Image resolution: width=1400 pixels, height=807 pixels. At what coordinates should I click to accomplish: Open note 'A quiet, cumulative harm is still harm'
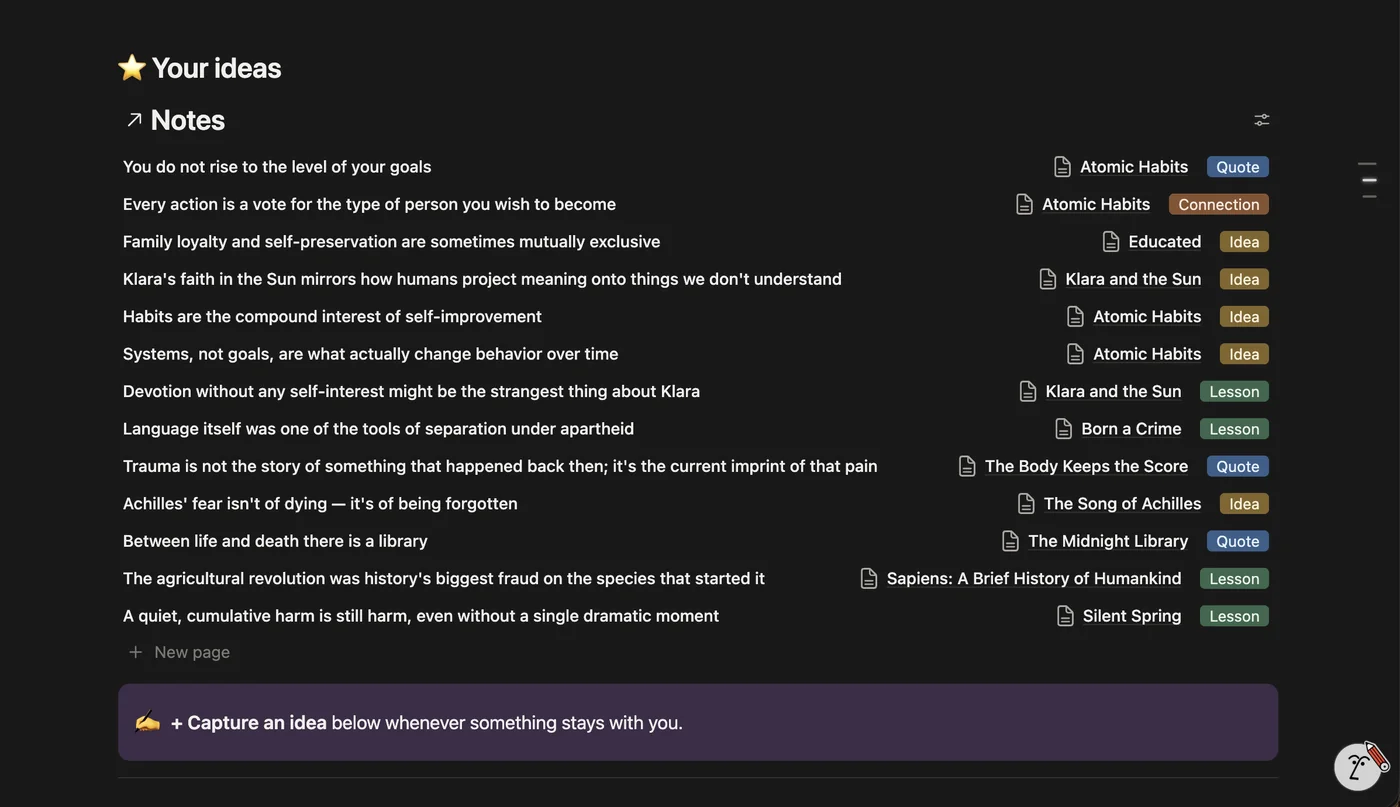coord(421,616)
